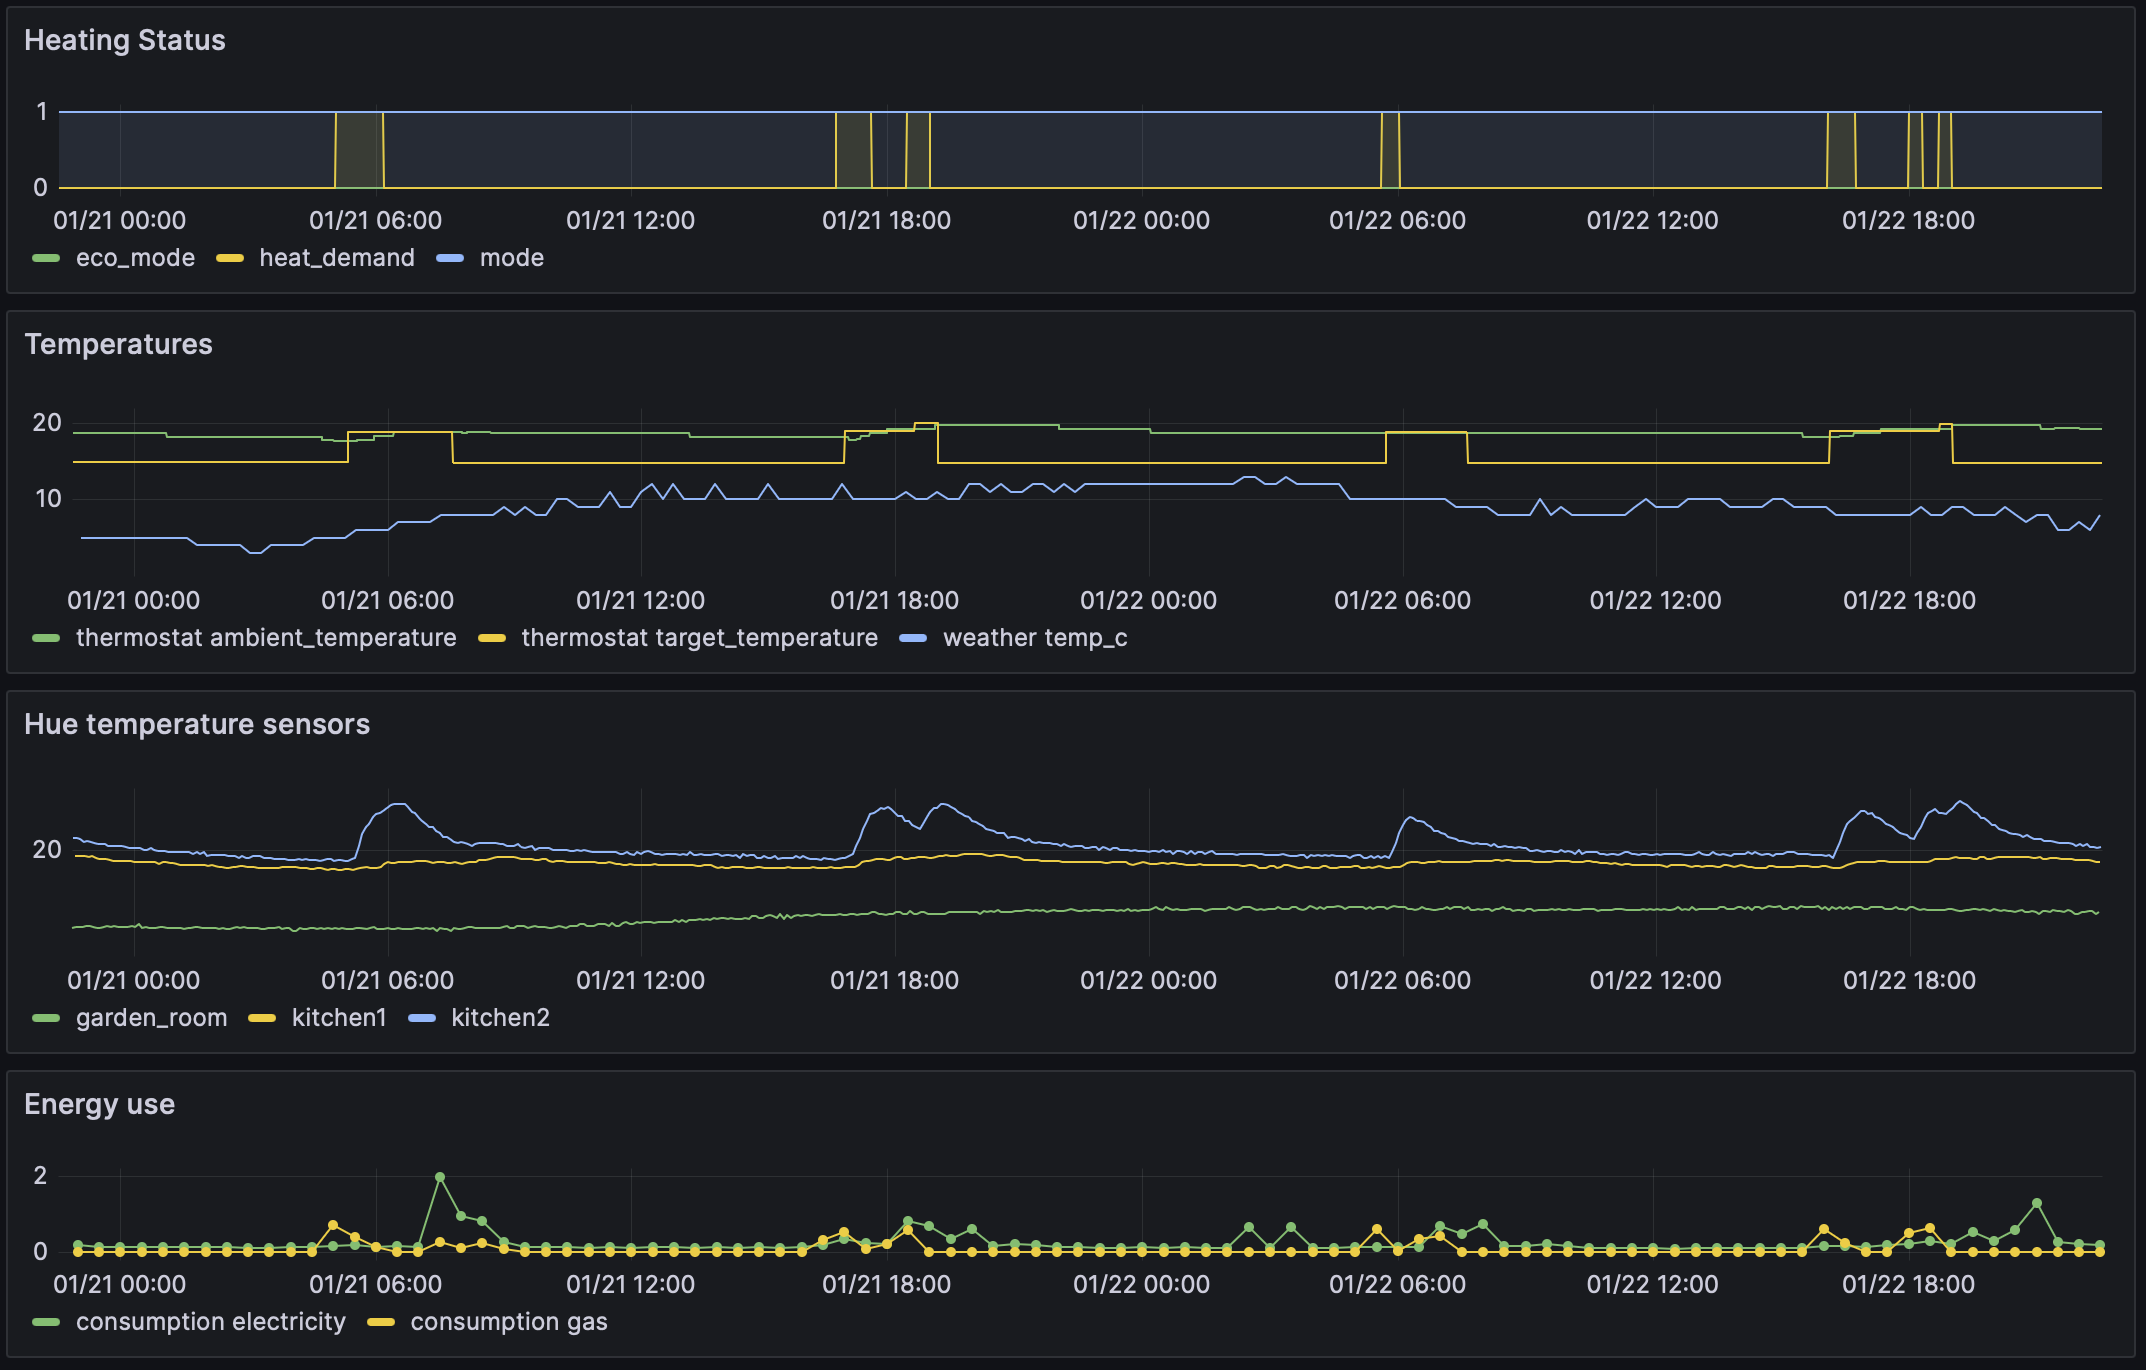The image size is (2146, 1370).
Task: Click 01/22 18:00 label on Energy use axis
Action: [x=1908, y=1284]
